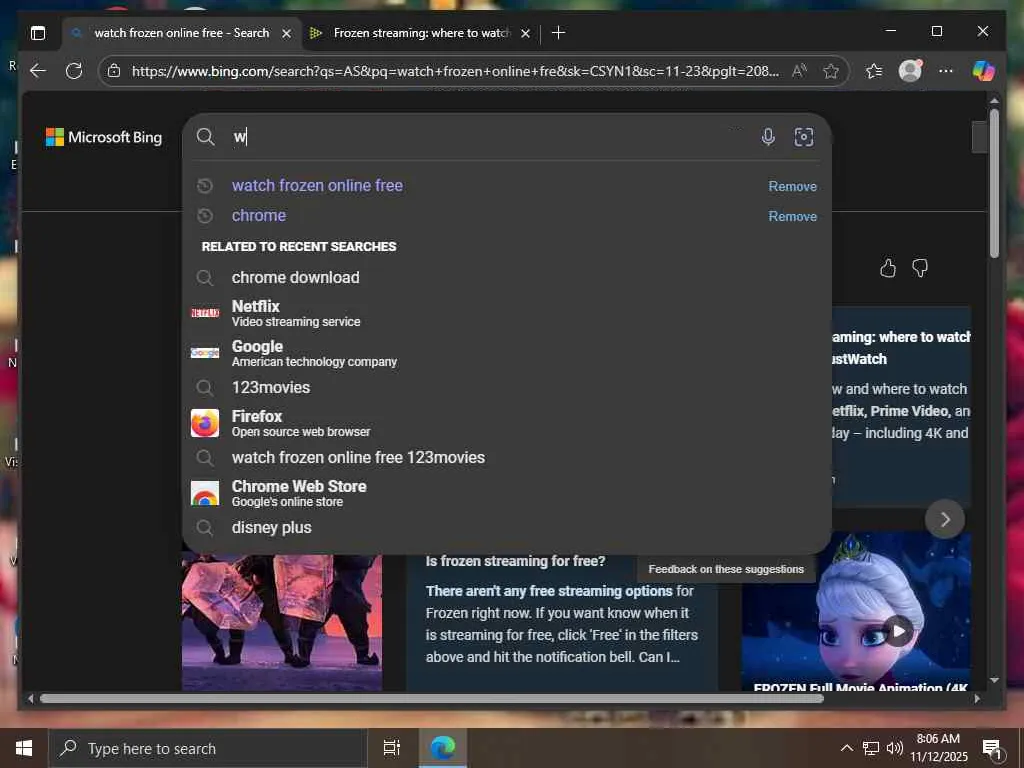Open Edge Settings and more menu

pyautogui.click(x=946, y=71)
